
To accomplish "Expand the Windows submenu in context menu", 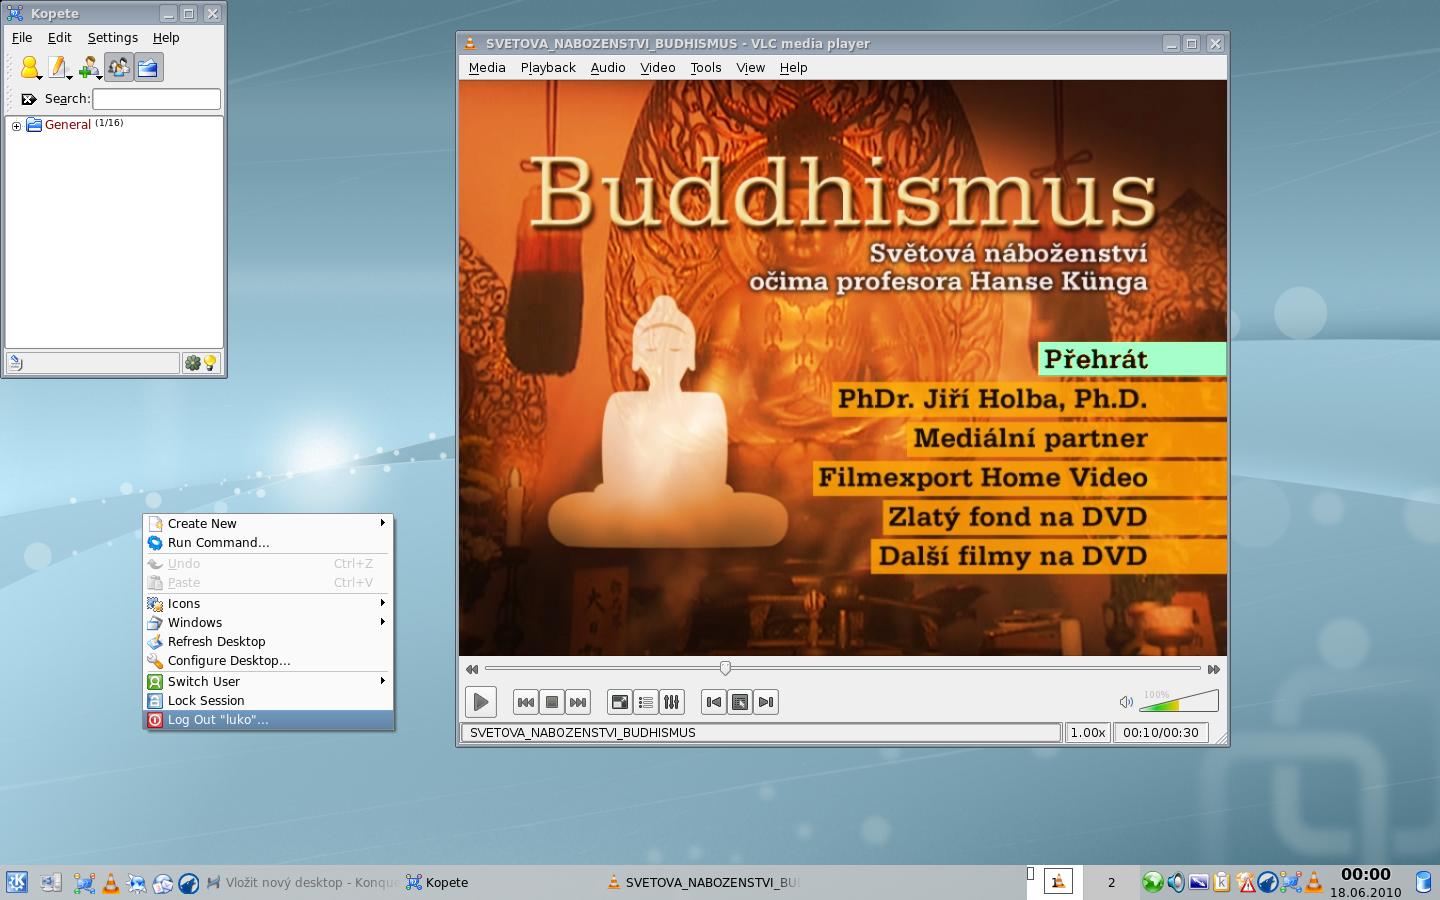I will [x=269, y=622].
